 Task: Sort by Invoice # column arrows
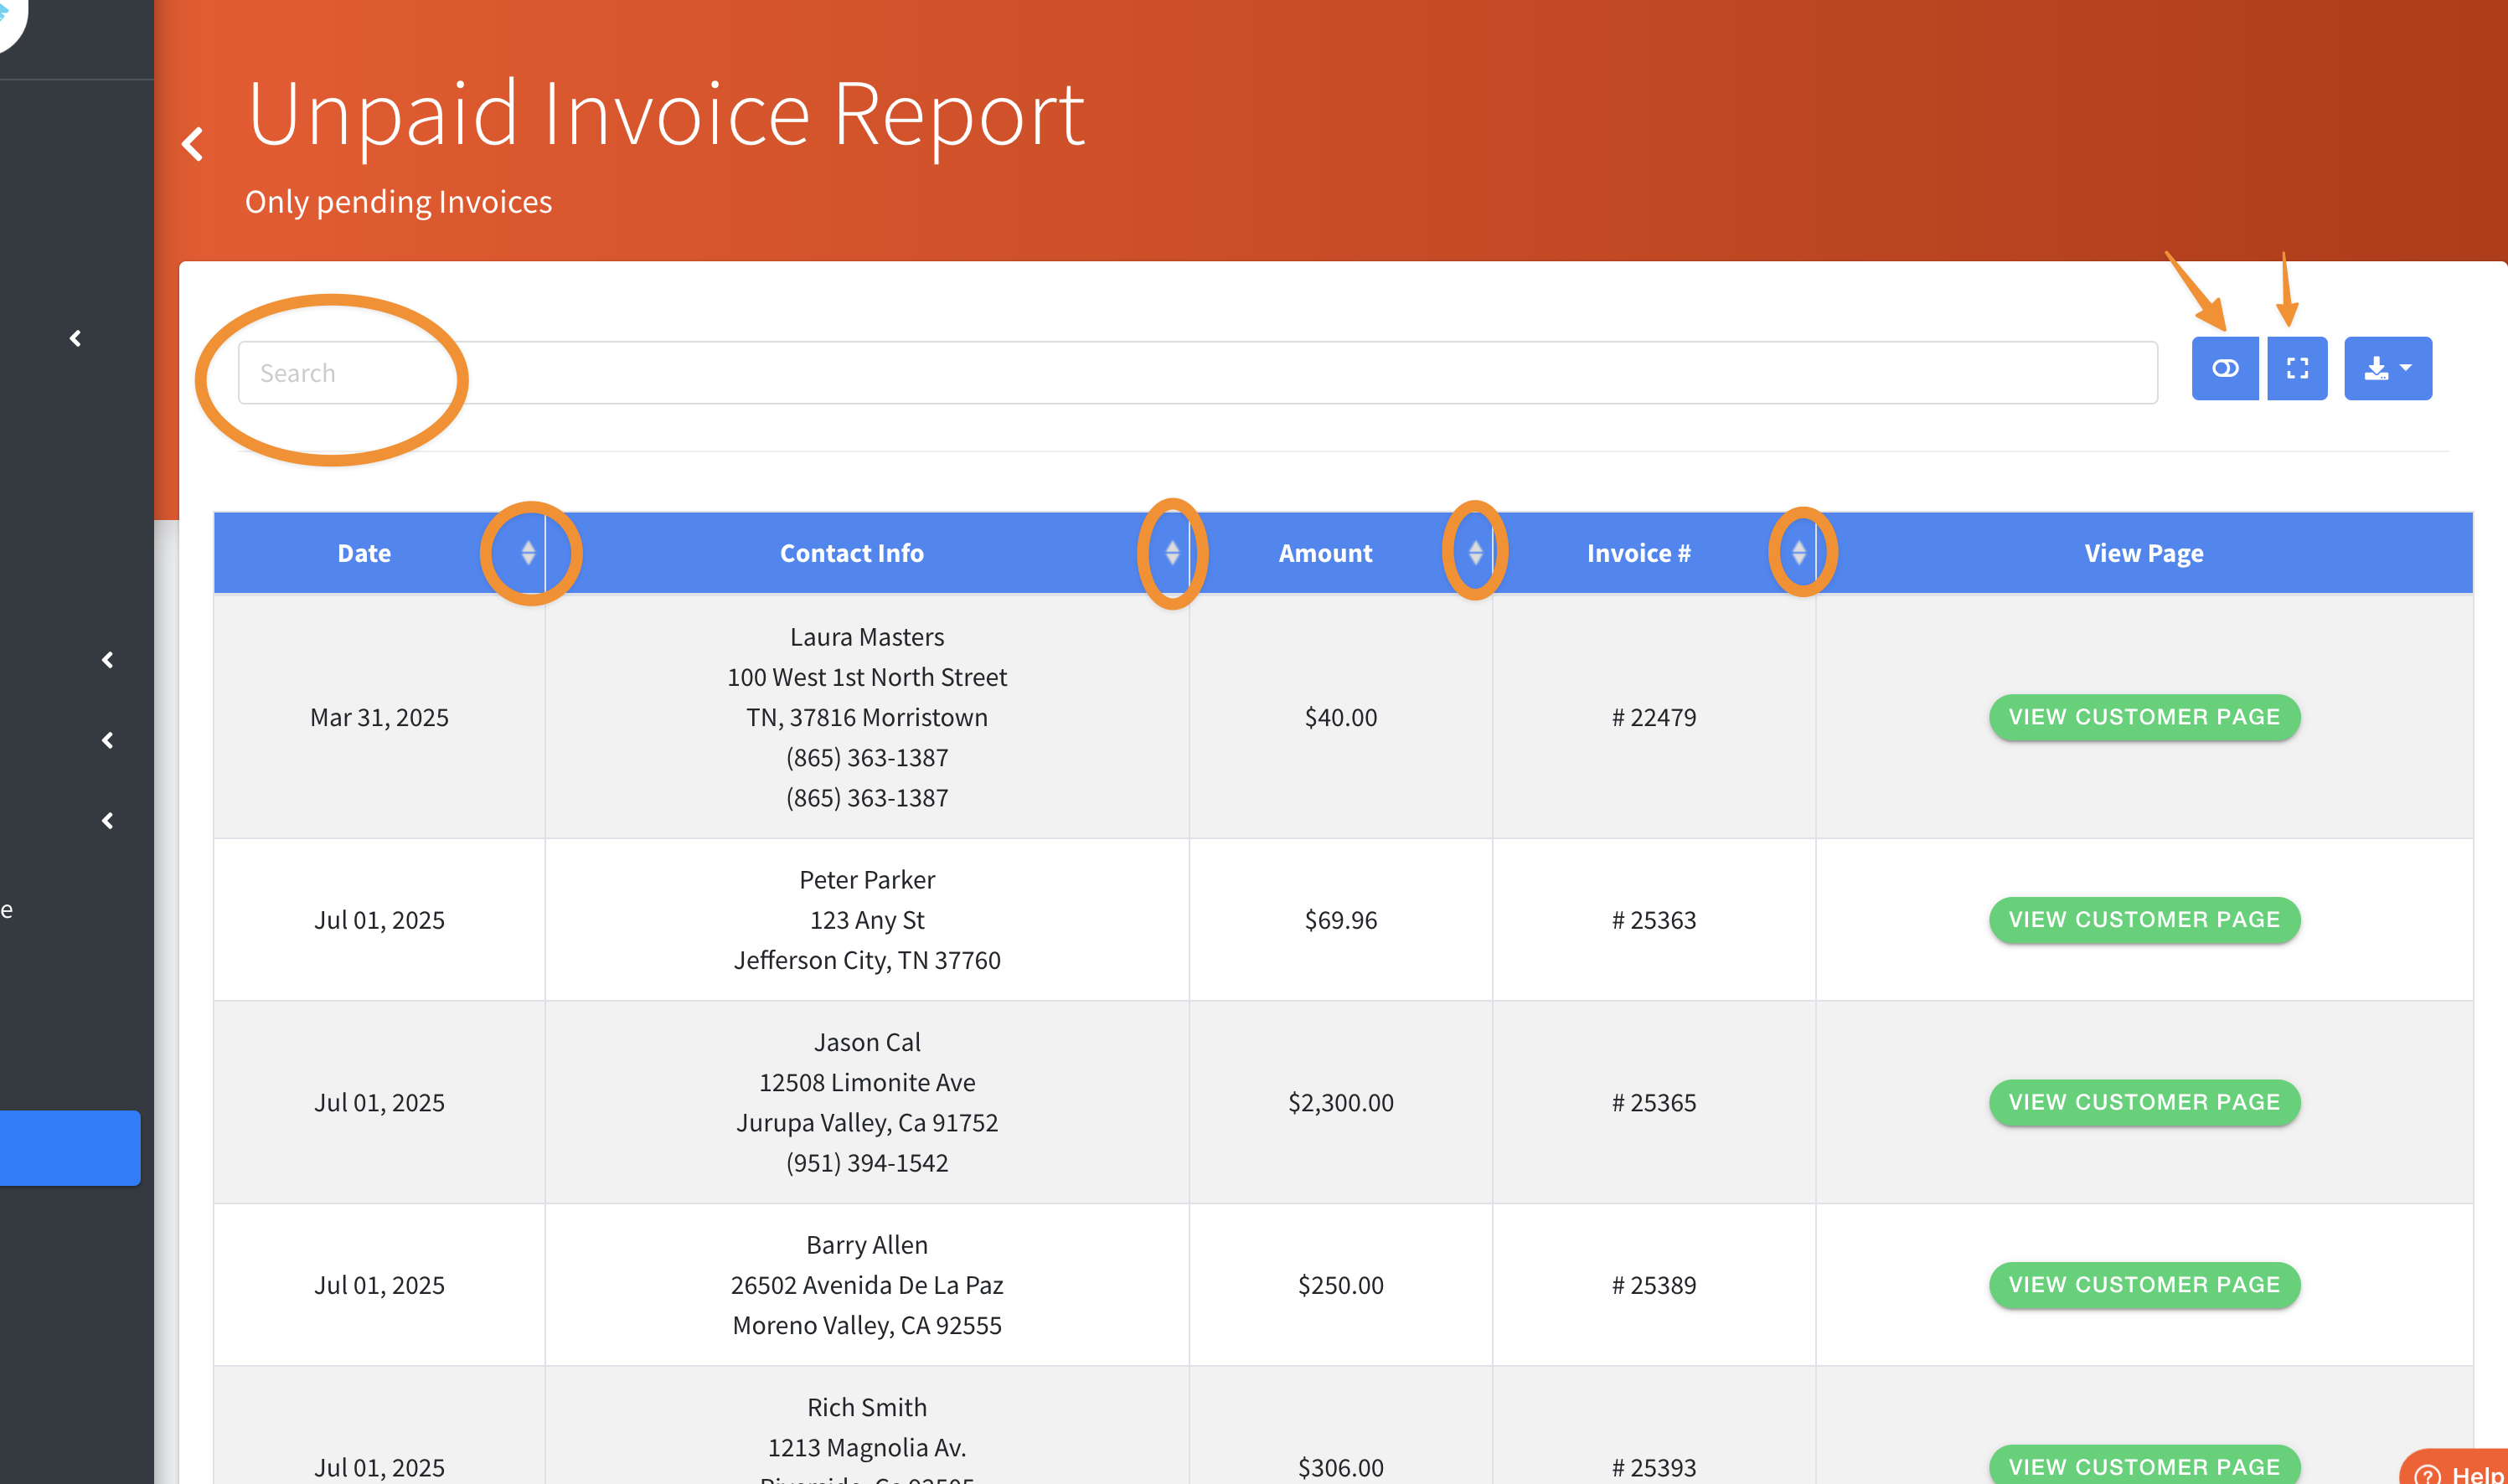tap(1799, 553)
